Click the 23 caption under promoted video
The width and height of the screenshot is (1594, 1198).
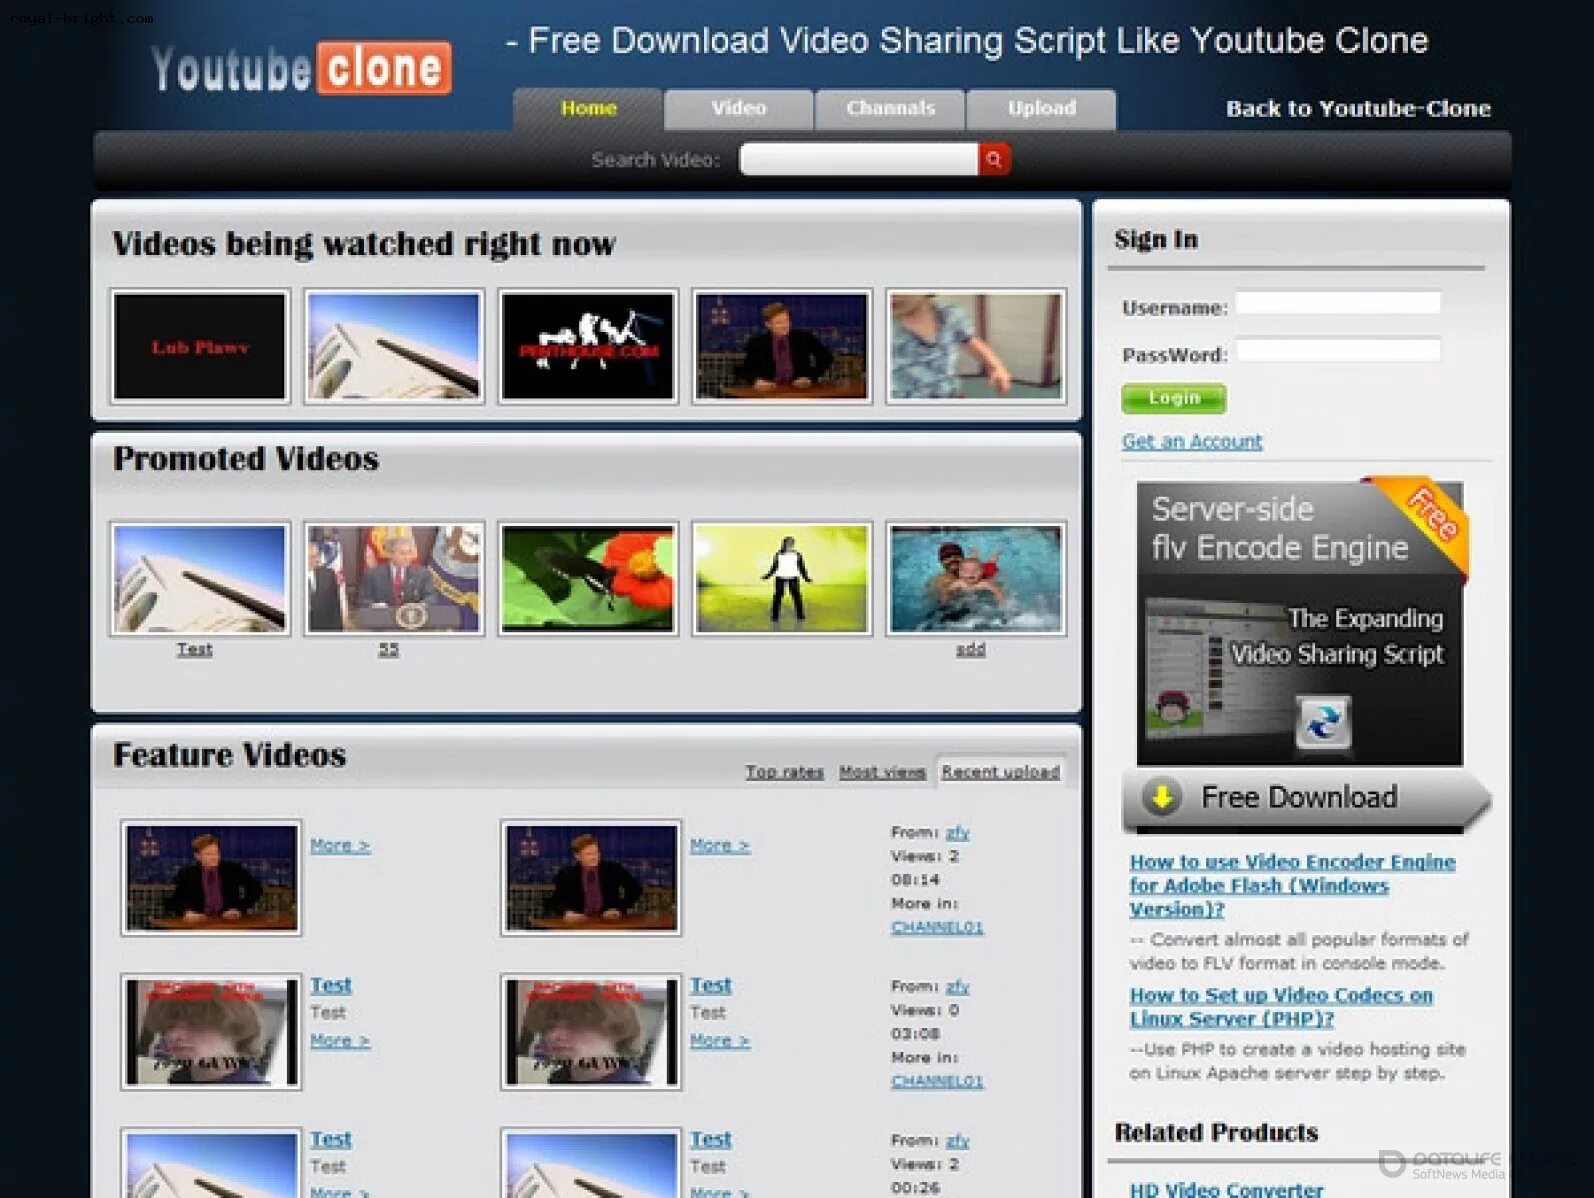(x=389, y=649)
